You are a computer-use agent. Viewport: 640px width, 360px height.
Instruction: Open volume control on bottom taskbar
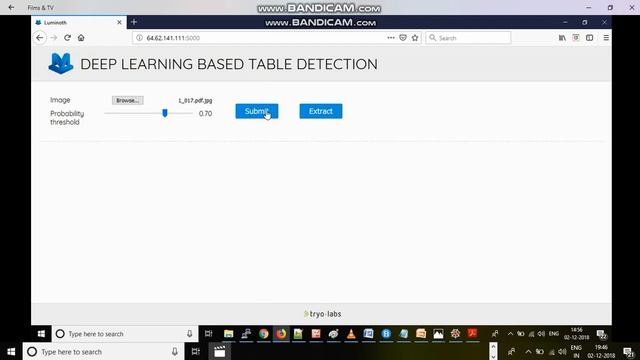coord(562,351)
